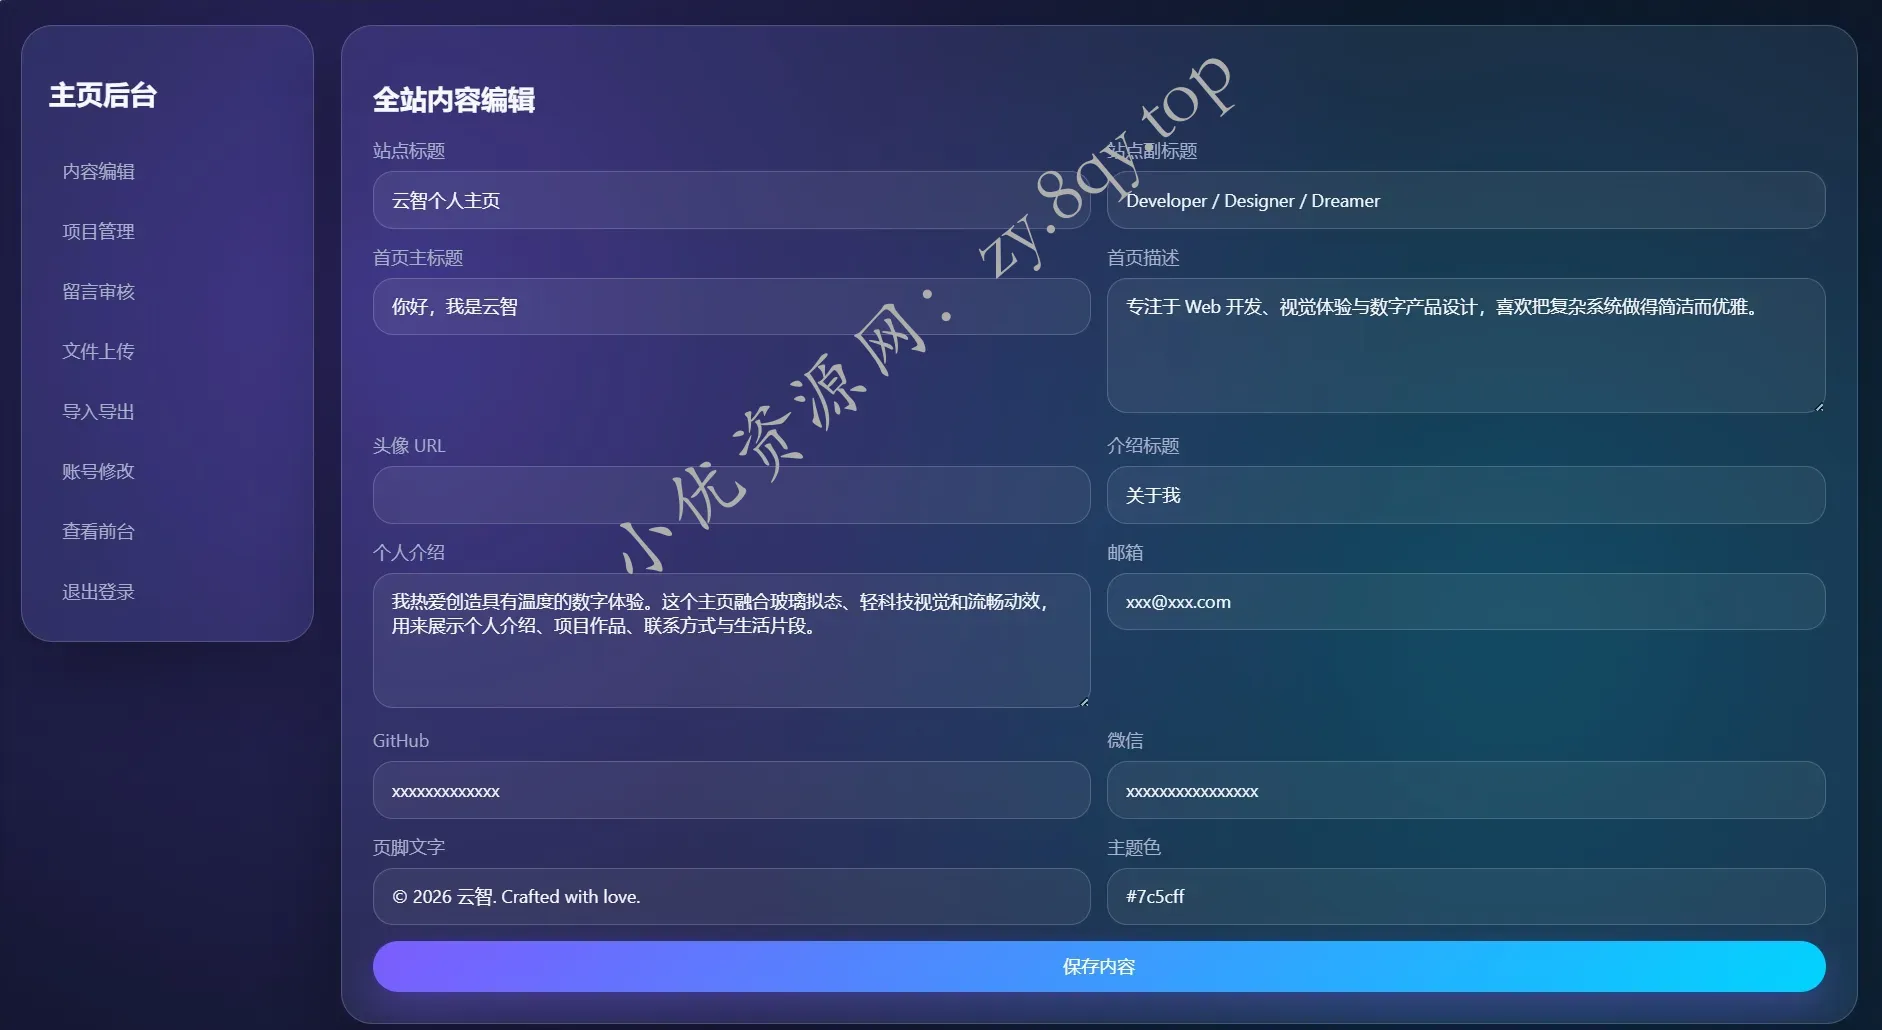Click the 微信 input field
1882x1030 pixels.
[x=1466, y=790]
